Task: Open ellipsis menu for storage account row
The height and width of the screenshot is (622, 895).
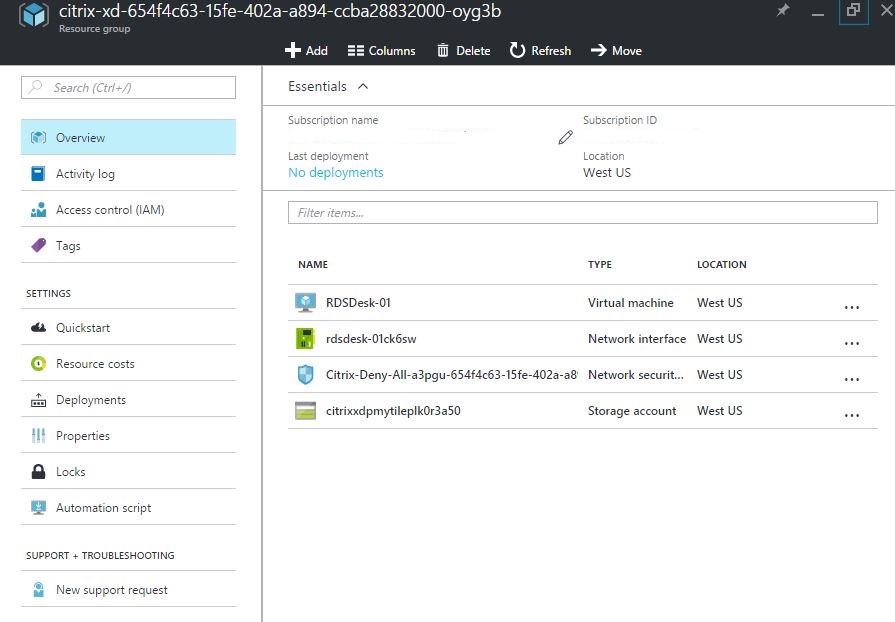Action: point(851,415)
